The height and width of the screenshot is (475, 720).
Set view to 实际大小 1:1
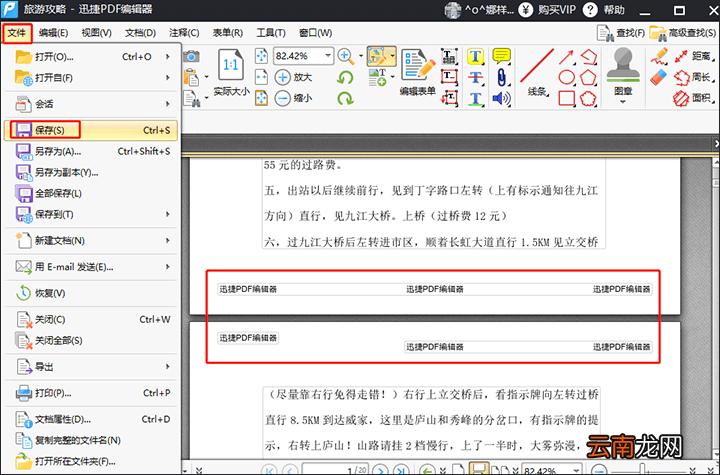coord(231,73)
